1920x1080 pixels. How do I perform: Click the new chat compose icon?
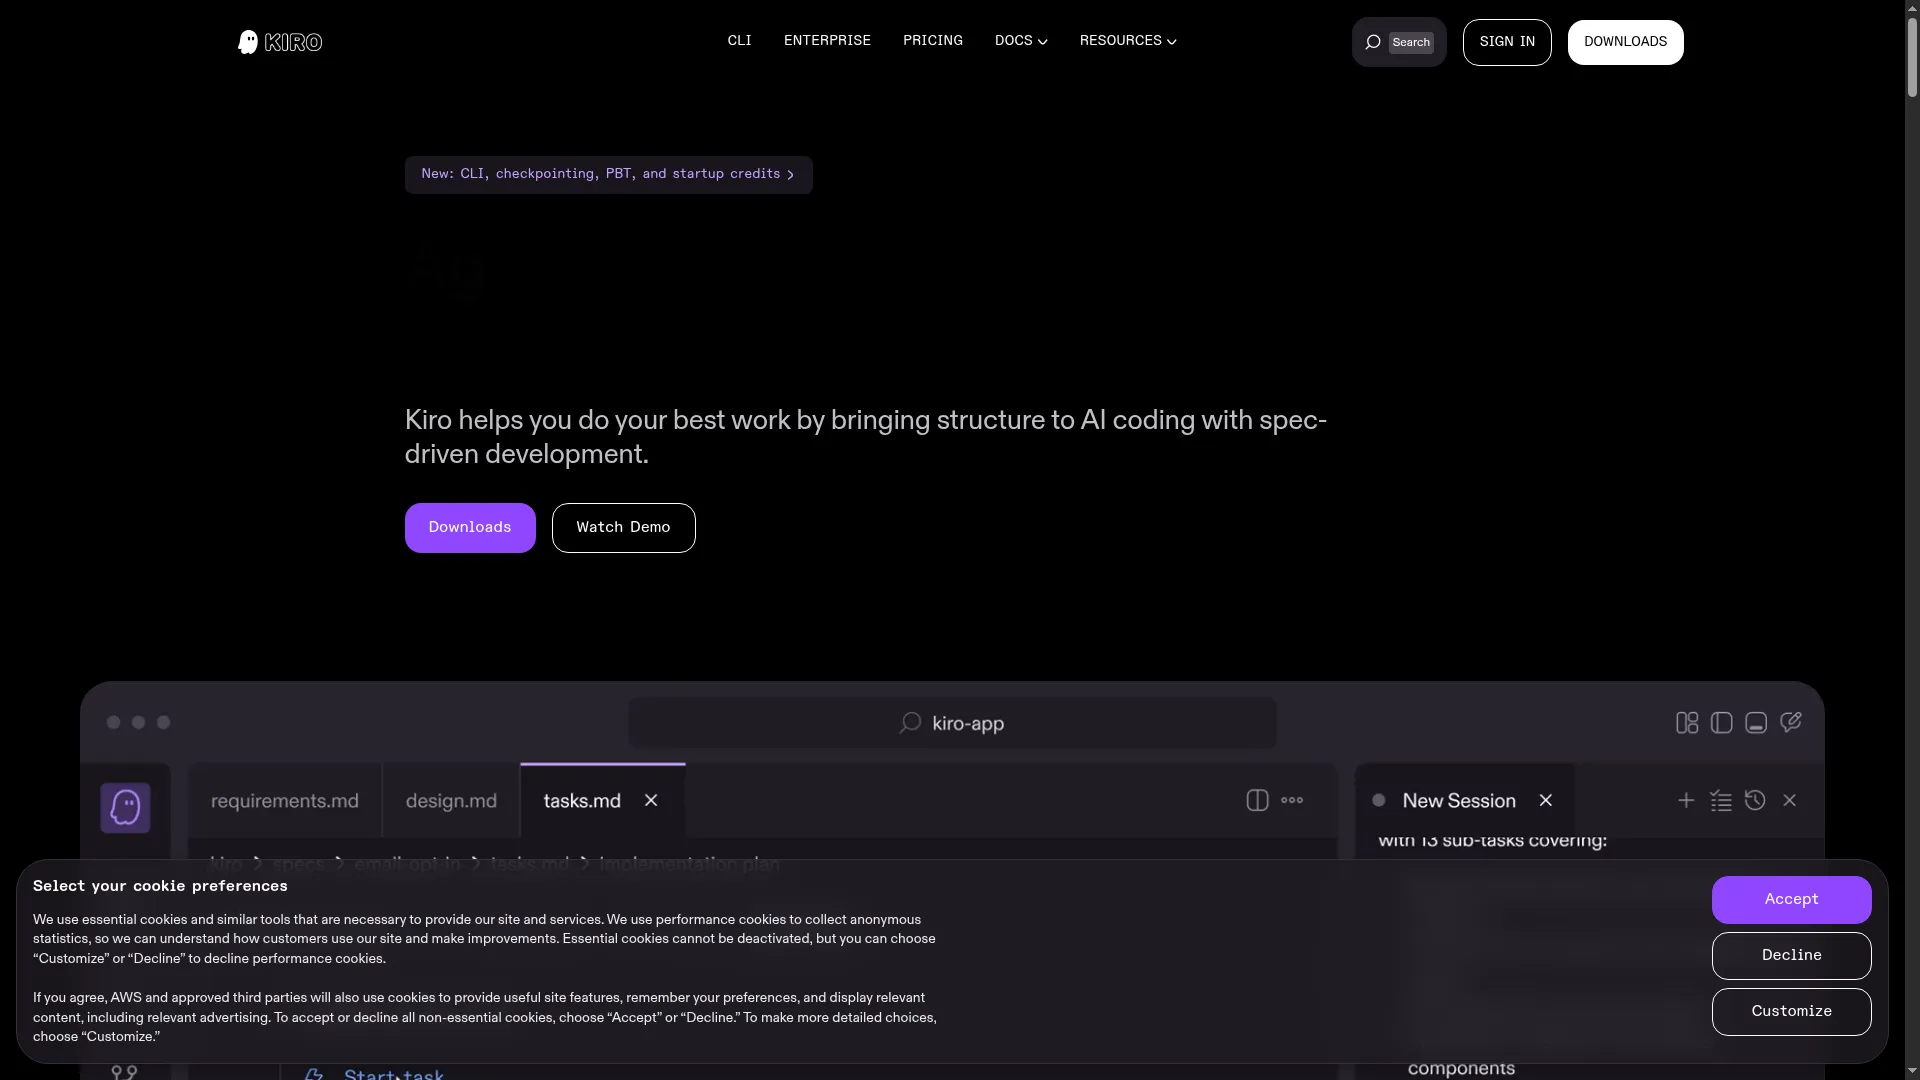pos(1790,722)
